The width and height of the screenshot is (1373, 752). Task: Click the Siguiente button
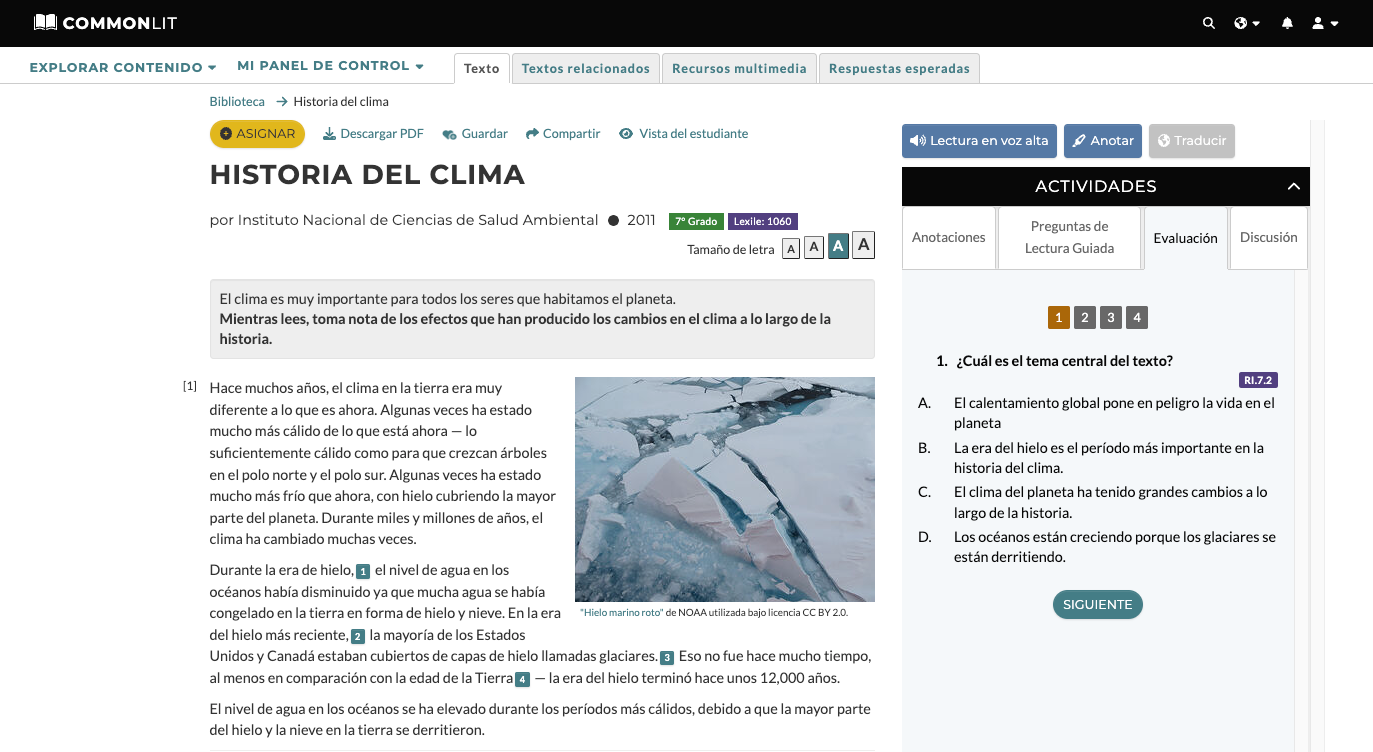[x=1097, y=605]
